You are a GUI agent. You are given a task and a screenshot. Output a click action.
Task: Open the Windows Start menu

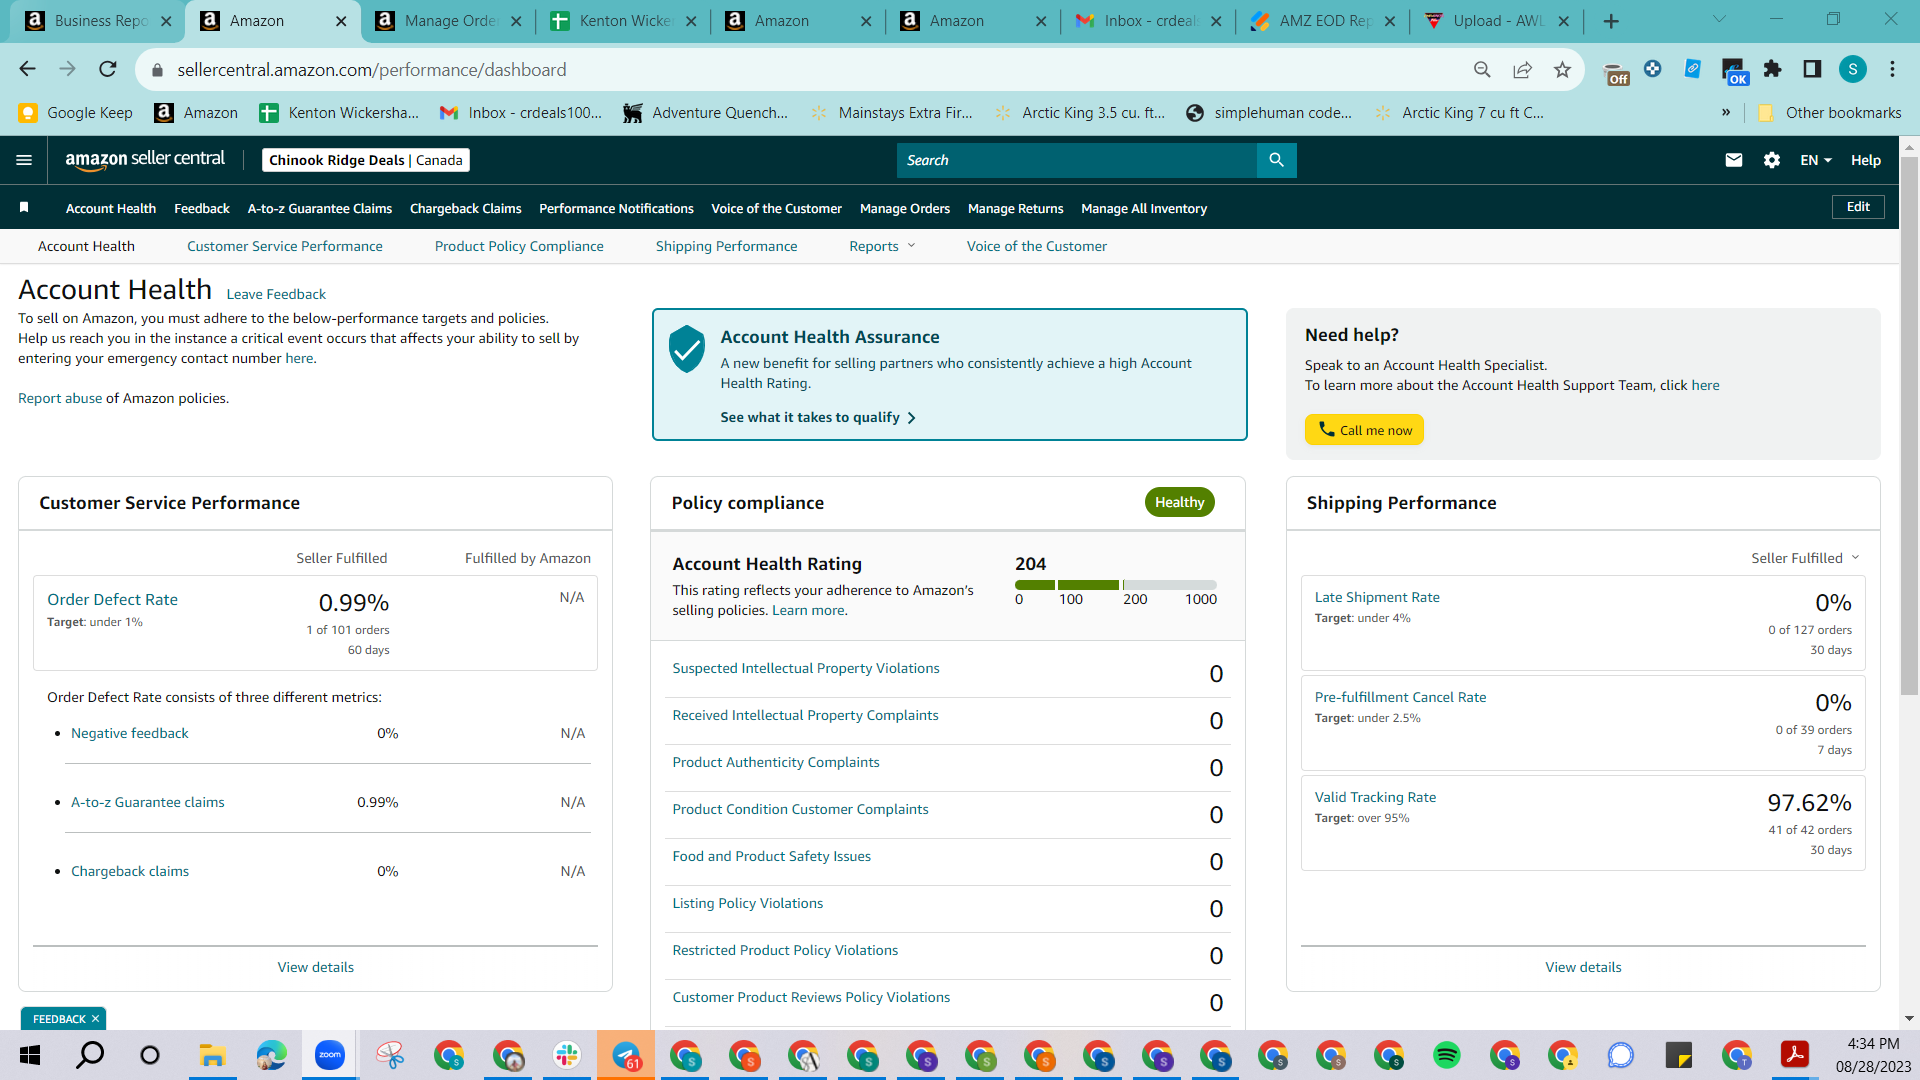point(30,1055)
